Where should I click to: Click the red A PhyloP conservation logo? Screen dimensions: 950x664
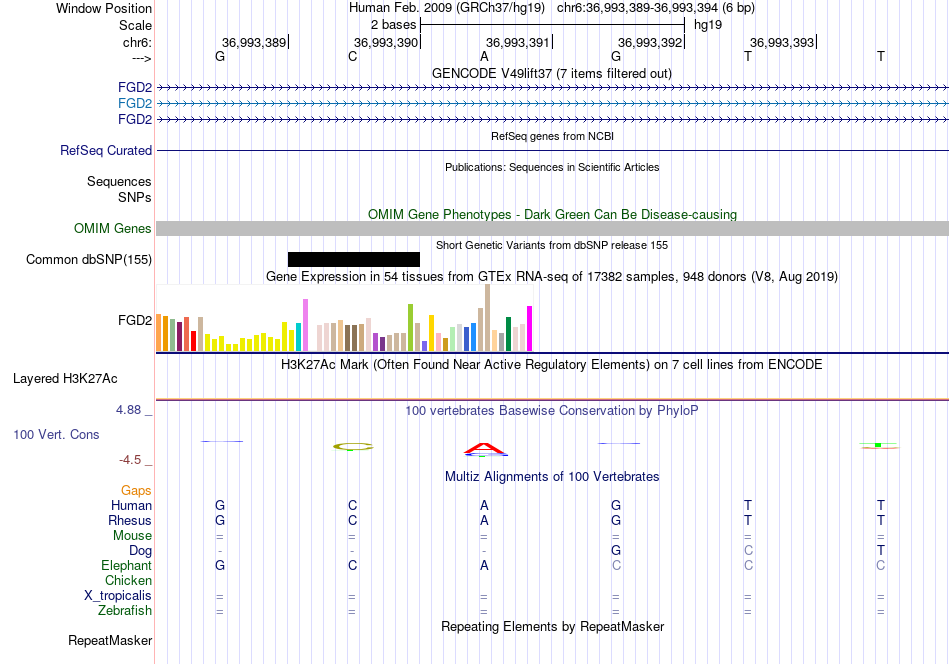[485, 450]
